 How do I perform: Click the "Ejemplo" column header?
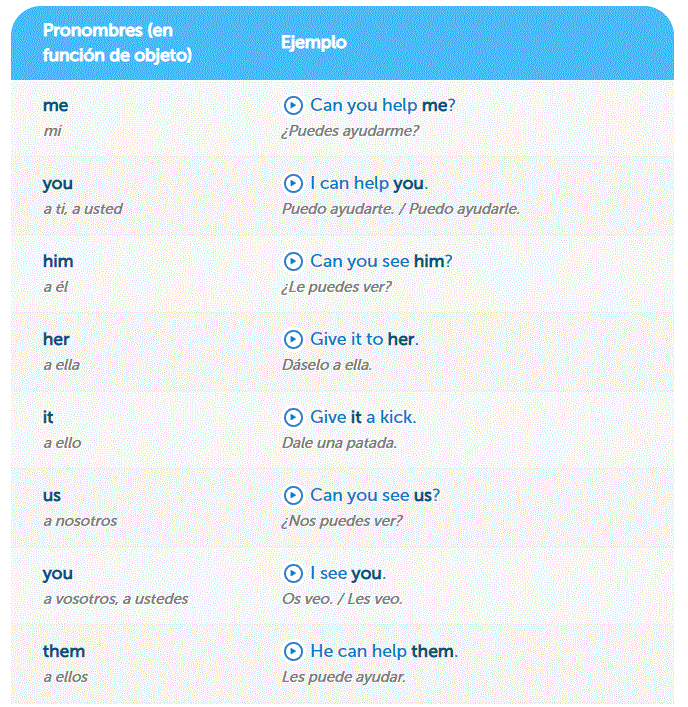tap(314, 43)
